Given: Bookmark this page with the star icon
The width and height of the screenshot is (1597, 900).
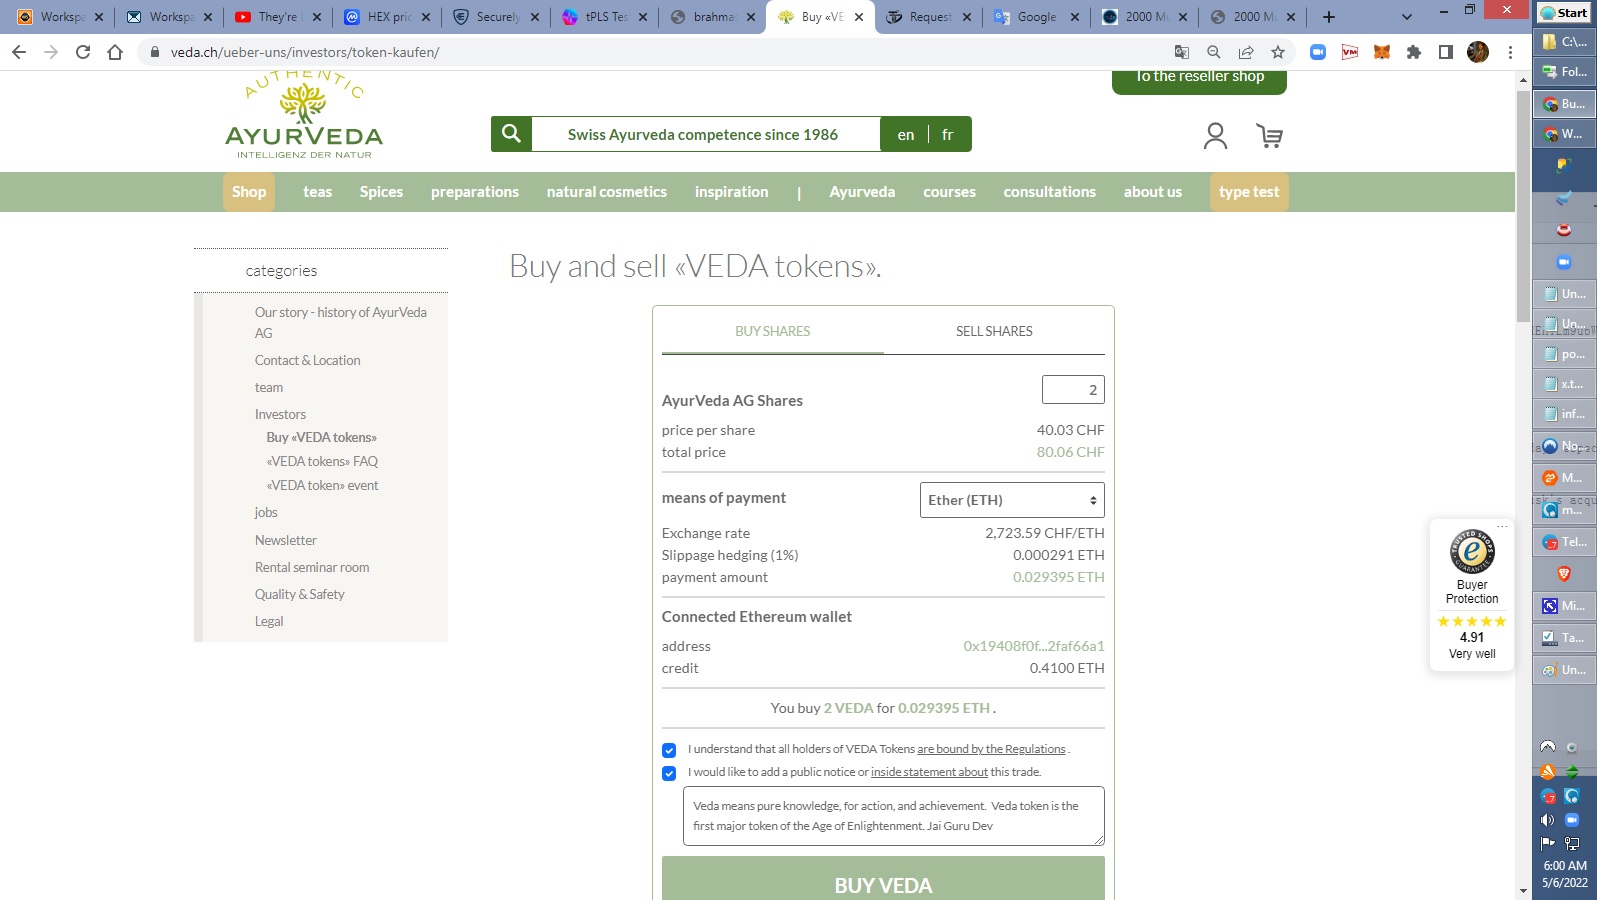Looking at the screenshot, I should pos(1278,52).
